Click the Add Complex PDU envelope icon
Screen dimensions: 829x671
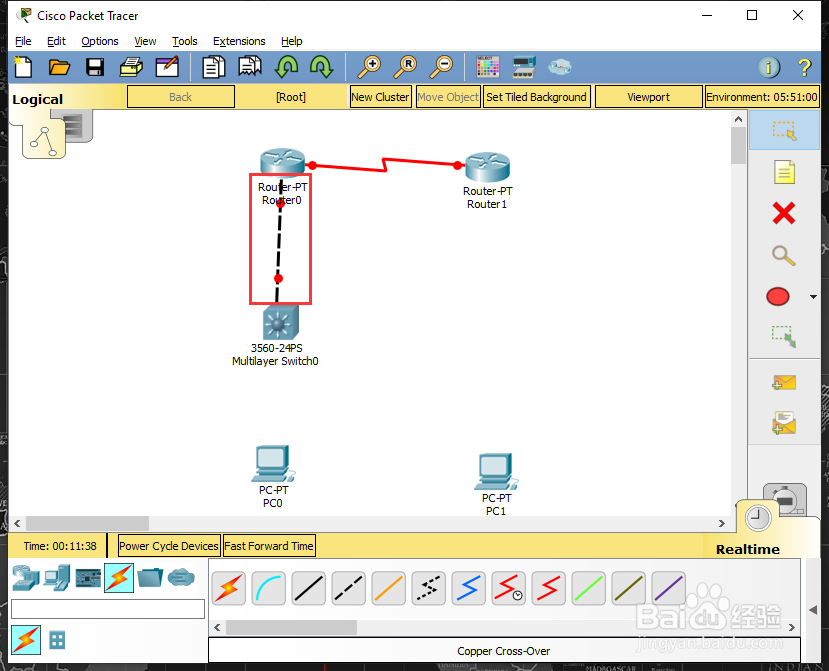pyautogui.click(x=784, y=424)
